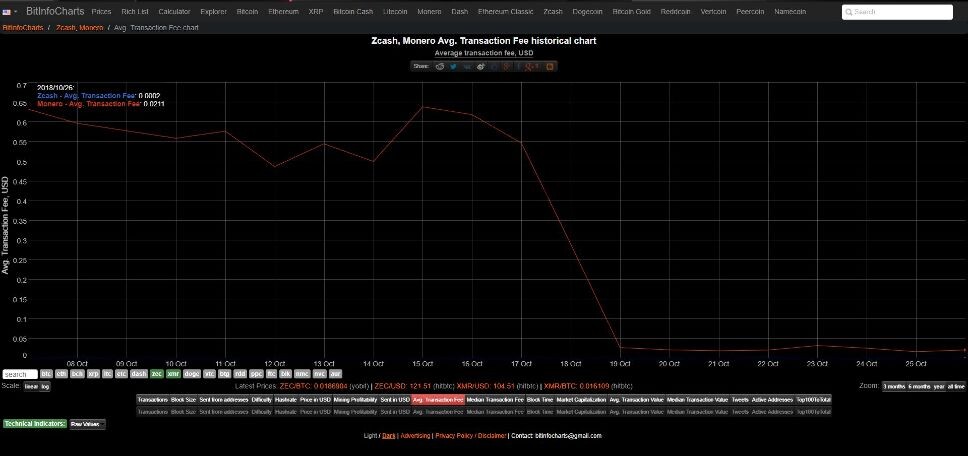Disable the xmr coin series
968x456 pixels.
coord(173,374)
